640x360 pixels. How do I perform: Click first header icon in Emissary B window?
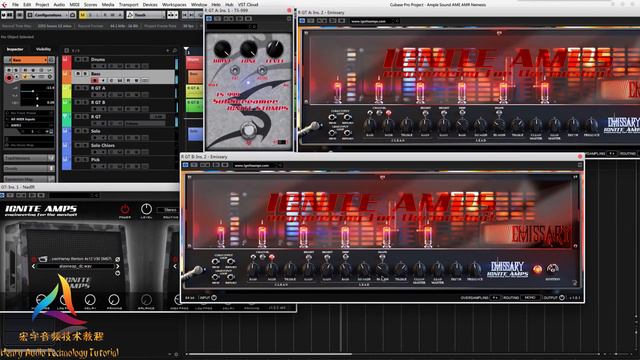185,165
